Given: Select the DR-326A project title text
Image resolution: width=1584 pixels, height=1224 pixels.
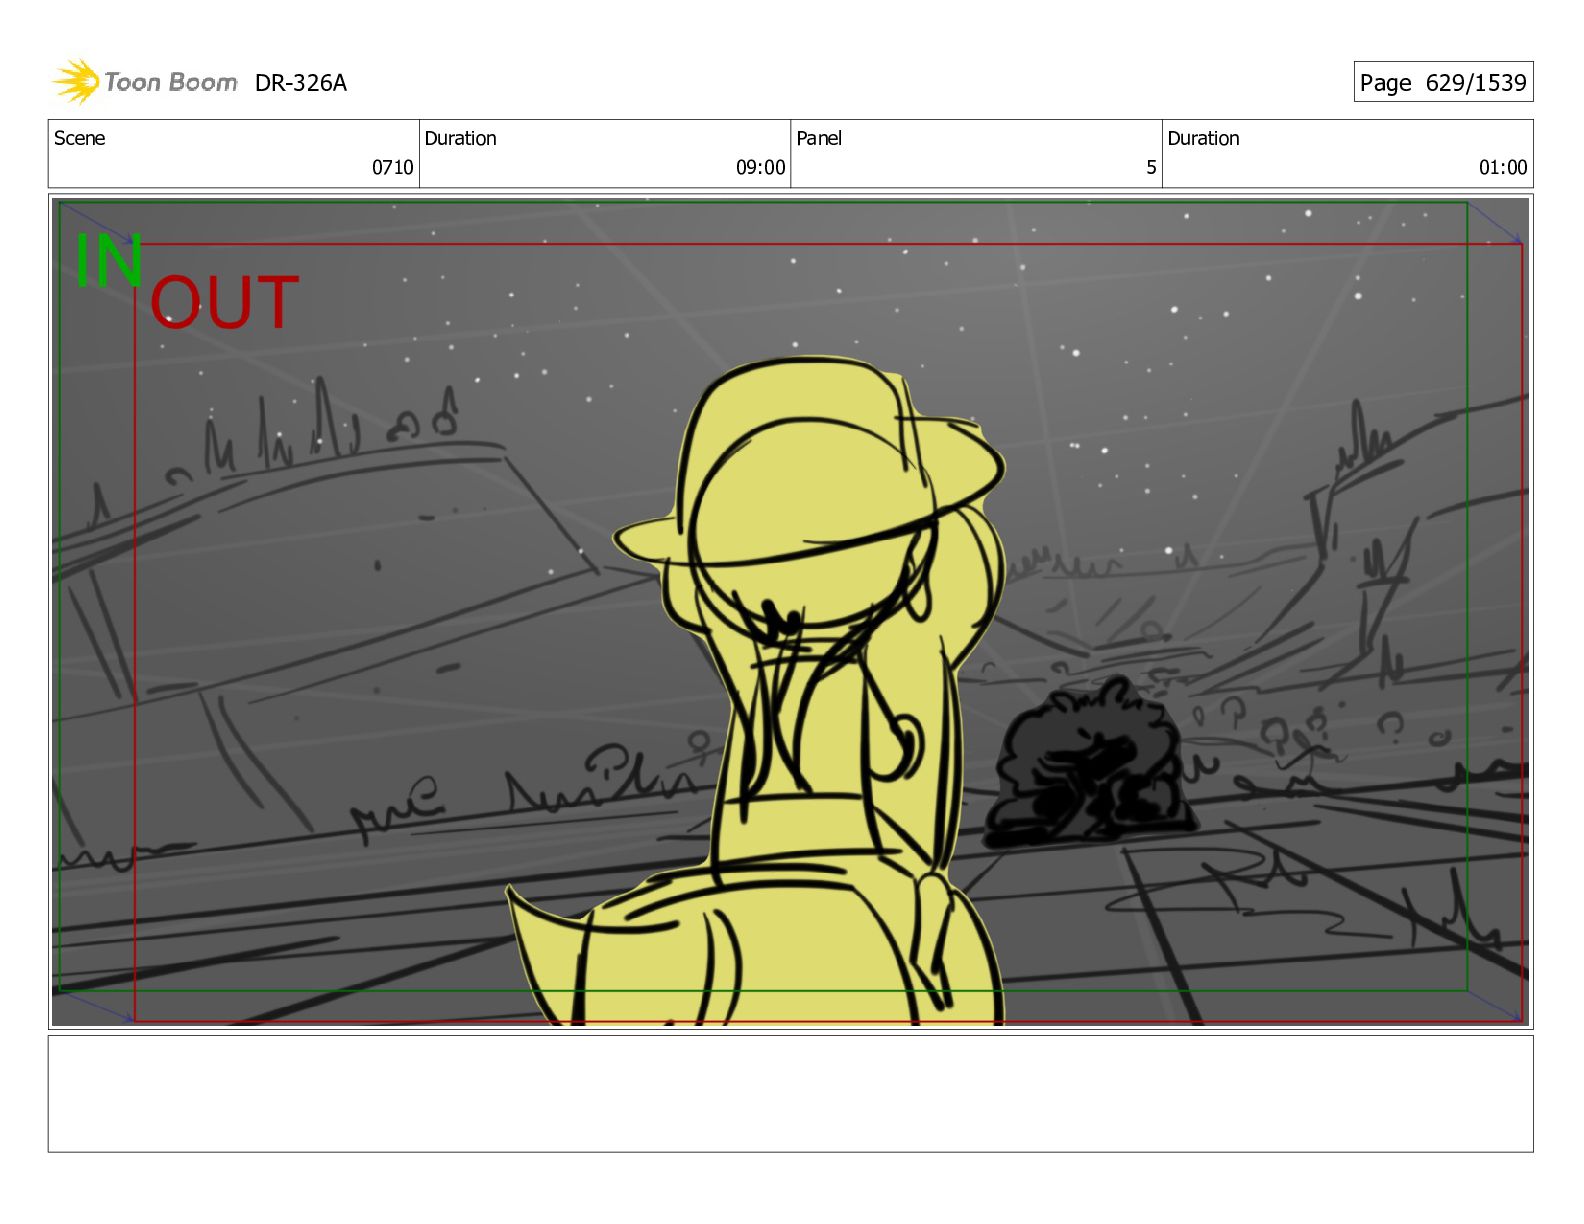Looking at the screenshot, I should [x=300, y=83].
